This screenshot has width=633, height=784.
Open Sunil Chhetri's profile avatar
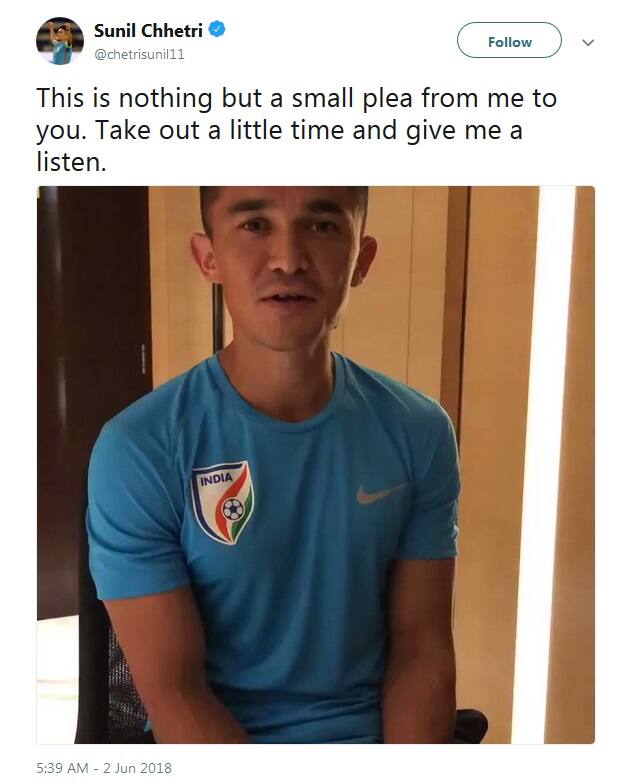(60, 41)
